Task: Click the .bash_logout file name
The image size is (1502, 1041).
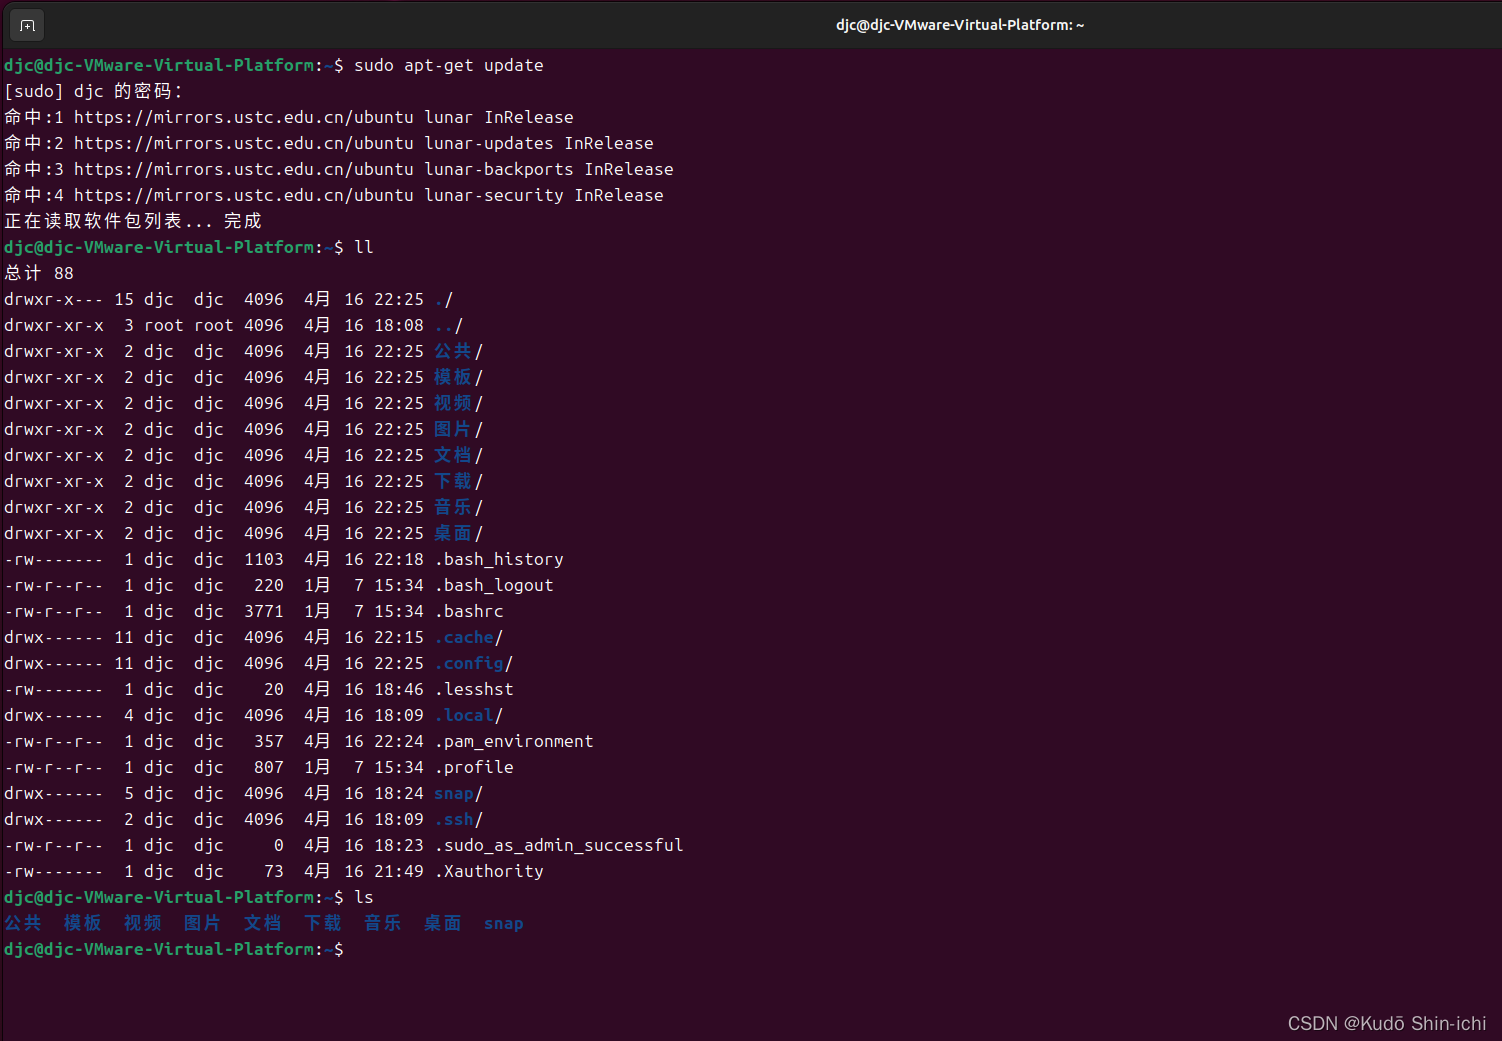Action: coord(494,585)
